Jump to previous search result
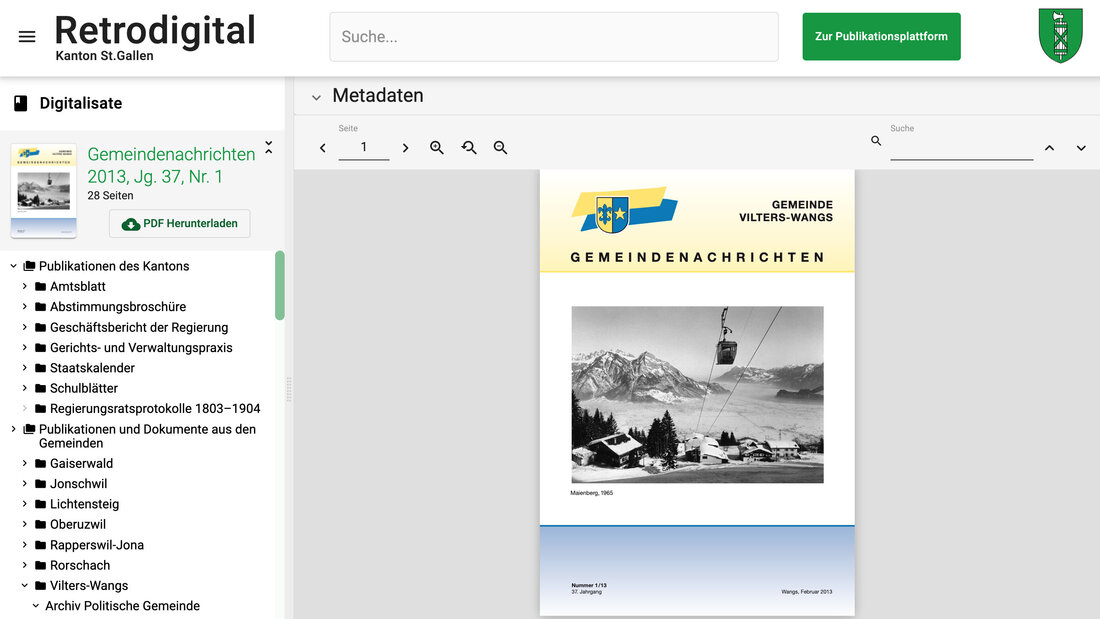 click(1049, 148)
